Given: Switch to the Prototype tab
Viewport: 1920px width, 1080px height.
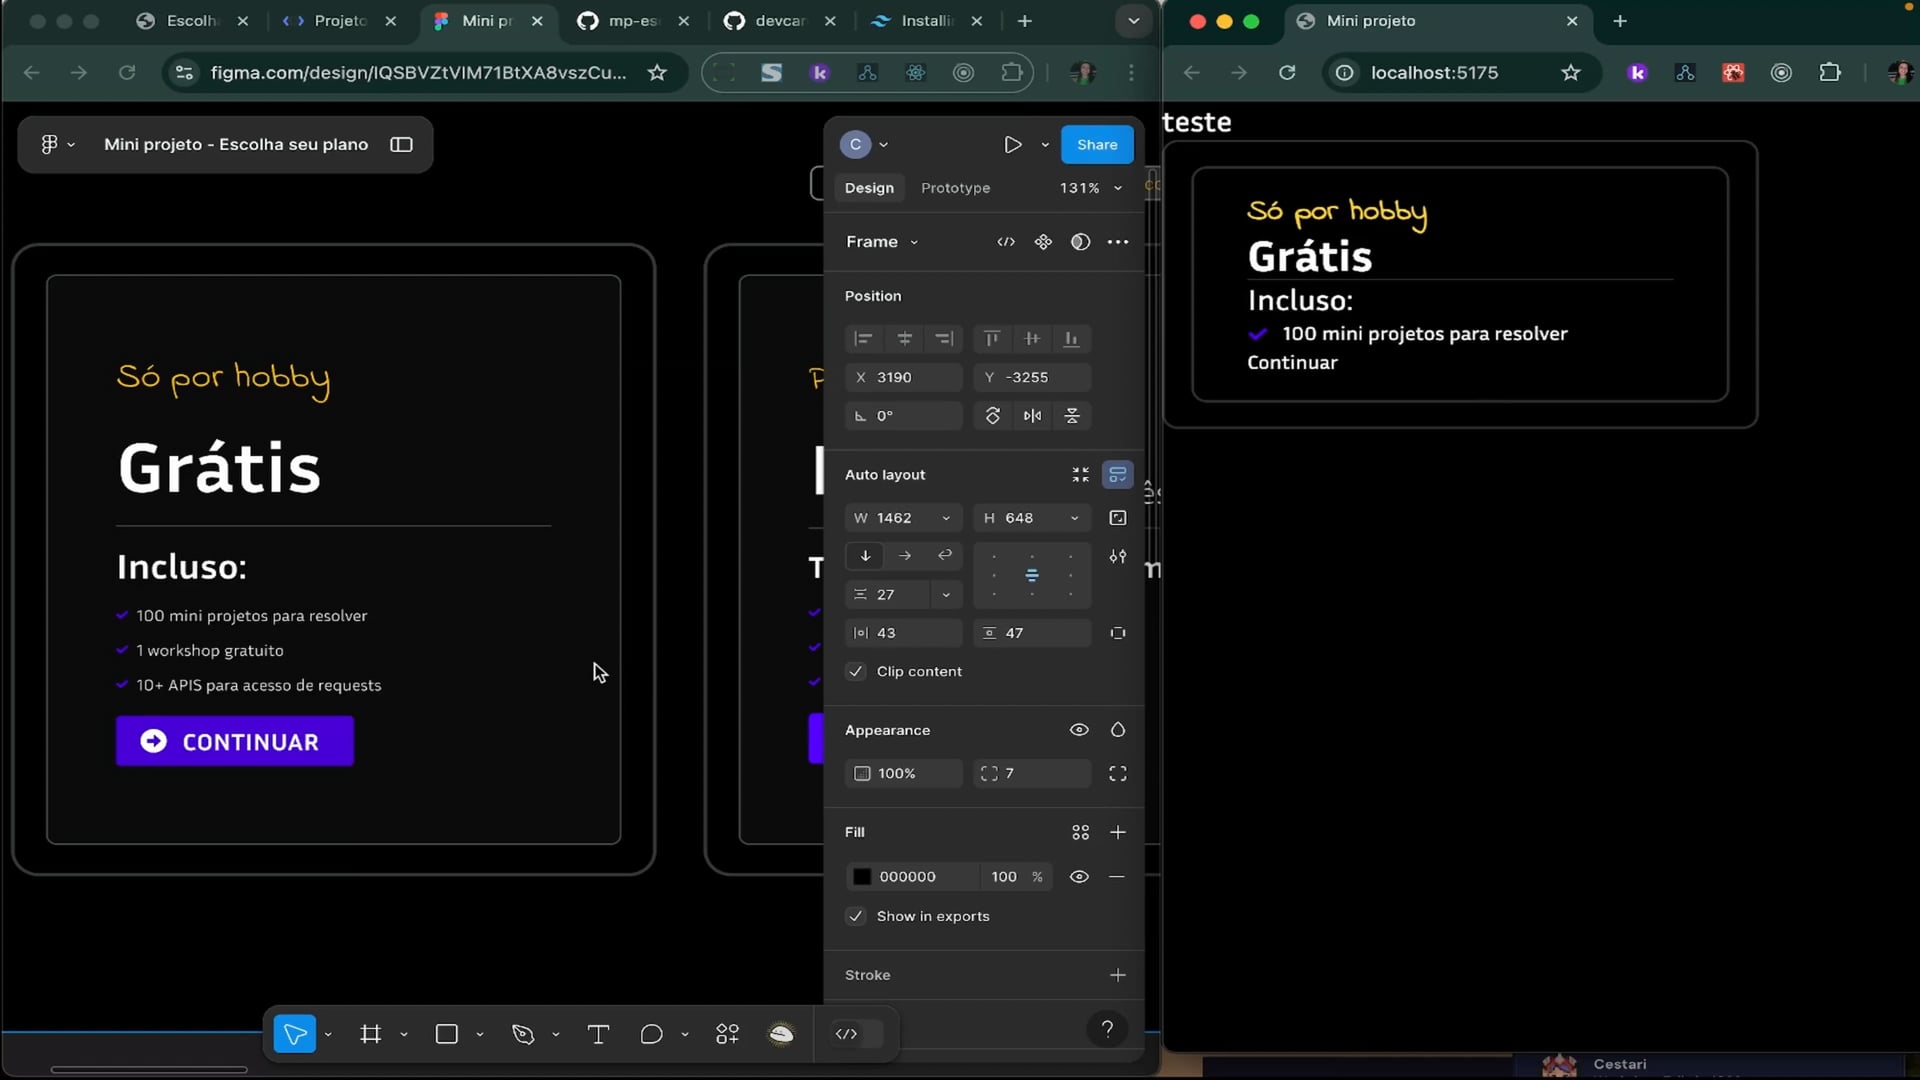Looking at the screenshot, I should [x=955, y=188].
